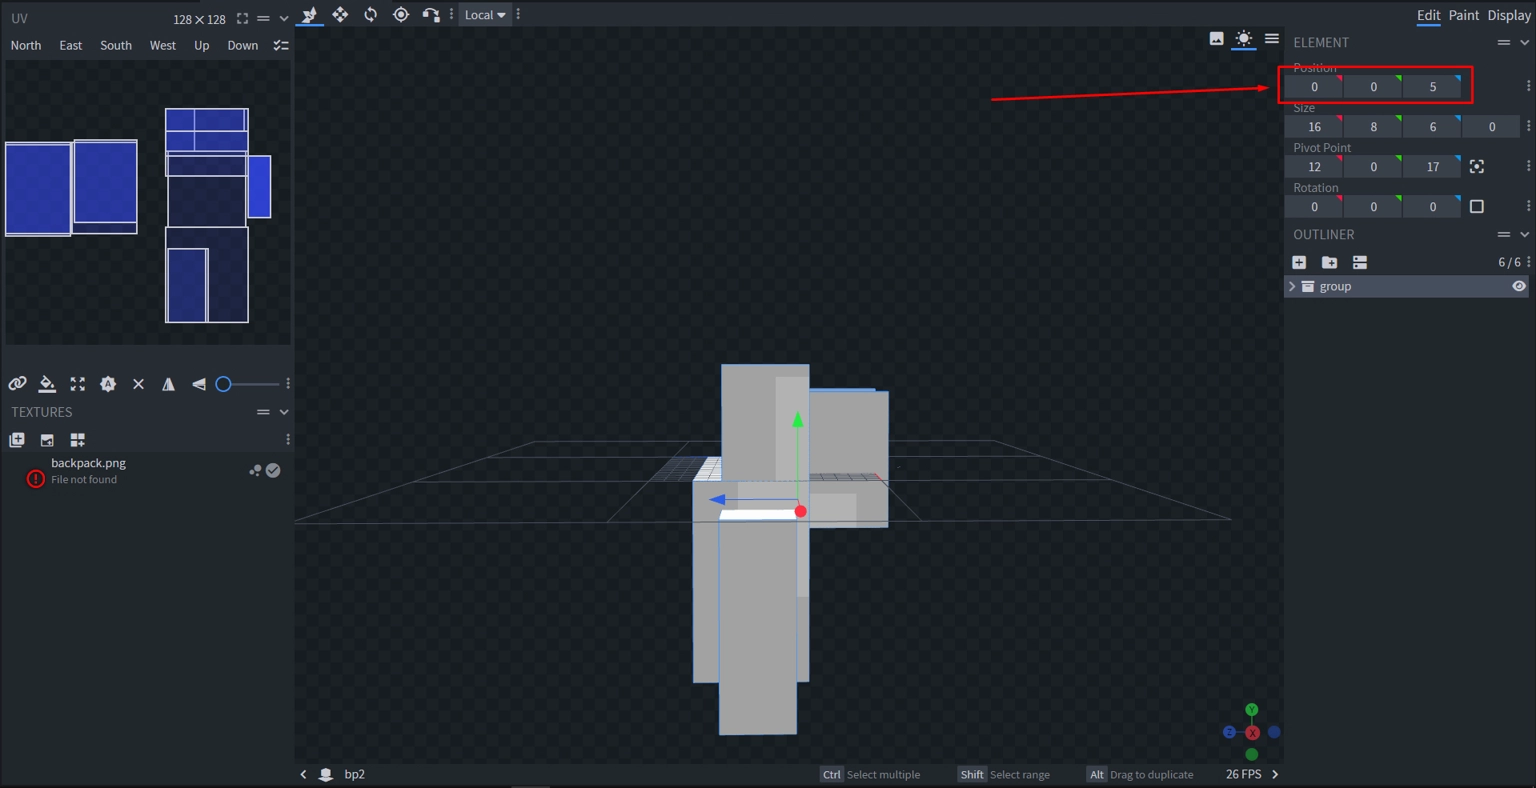Switch to Paint mode
Screen dimensions: 1536x788
[1463, 15]
